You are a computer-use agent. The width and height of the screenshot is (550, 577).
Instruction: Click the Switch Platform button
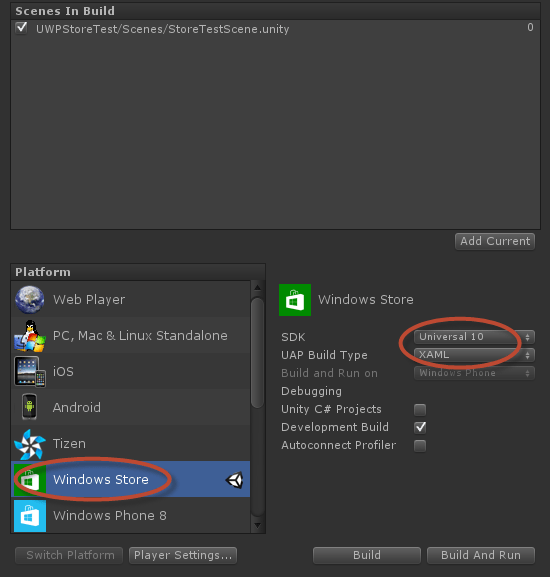[69, 555]
